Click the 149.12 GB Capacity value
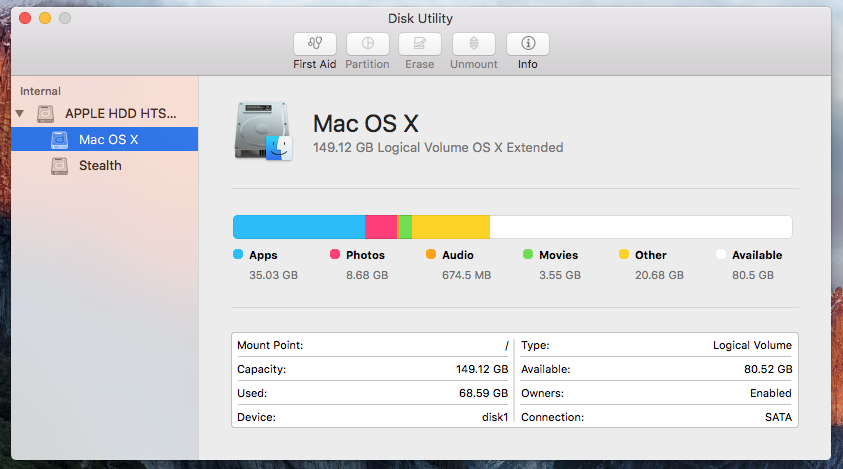The width and height of the screenshot is (843, 469). point(482,369)
